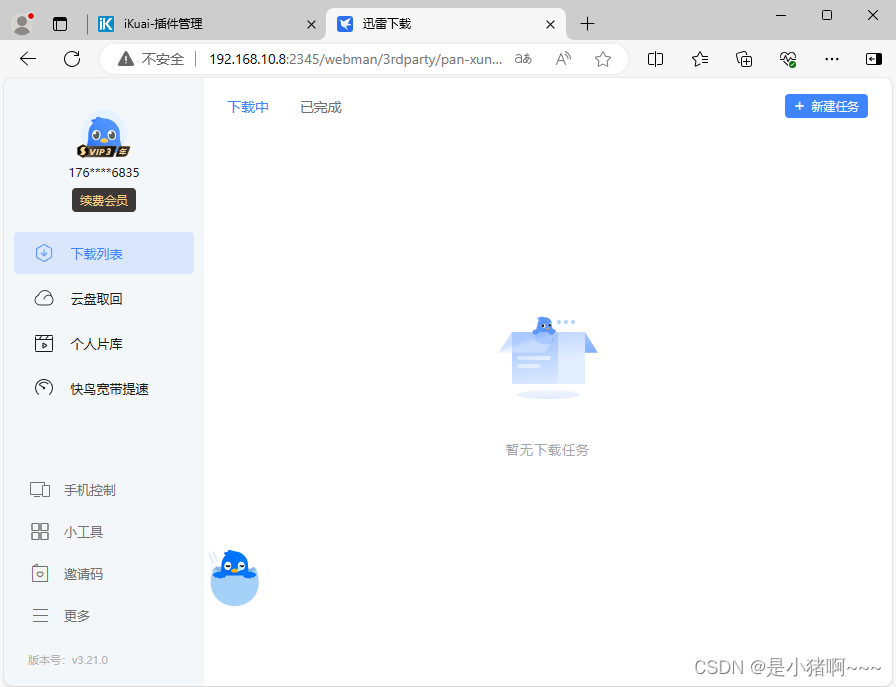Click the version text v3.21.0

(90, 660)
